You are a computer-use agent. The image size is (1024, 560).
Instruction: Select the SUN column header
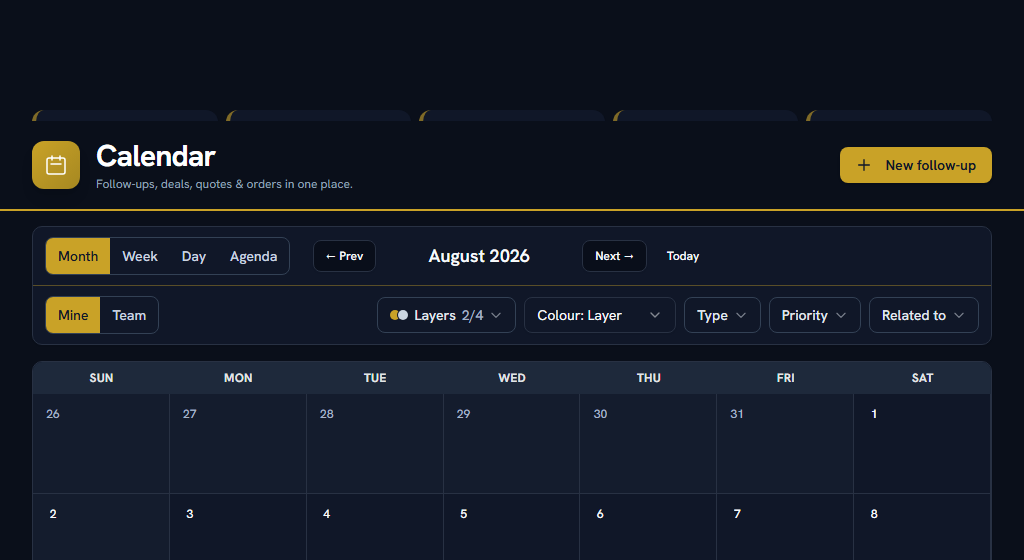[x=101, y=378]
